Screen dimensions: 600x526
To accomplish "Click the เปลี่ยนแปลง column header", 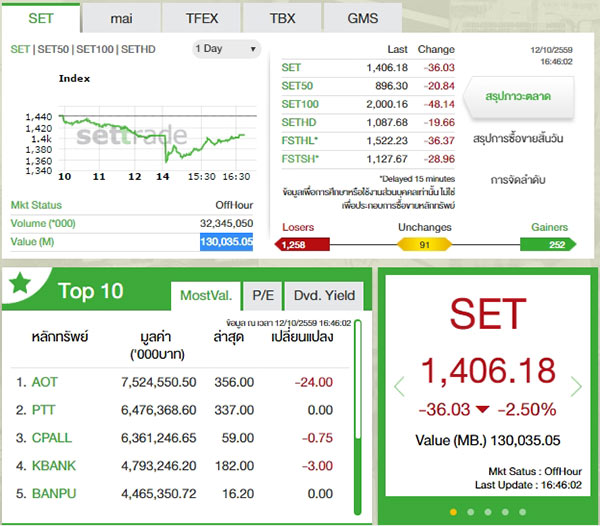I will [302, 337].
